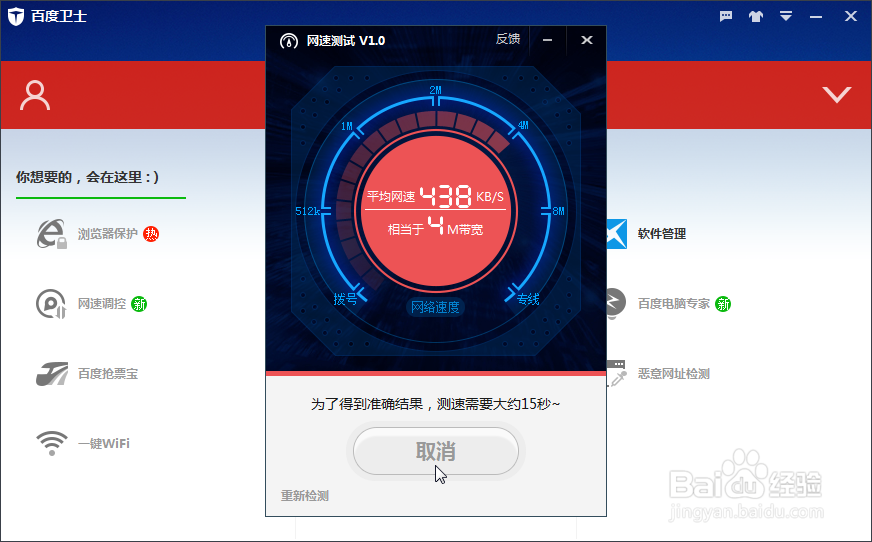Close the speed test window
Screen dimensions: 872x542
[x=587, y=40]
